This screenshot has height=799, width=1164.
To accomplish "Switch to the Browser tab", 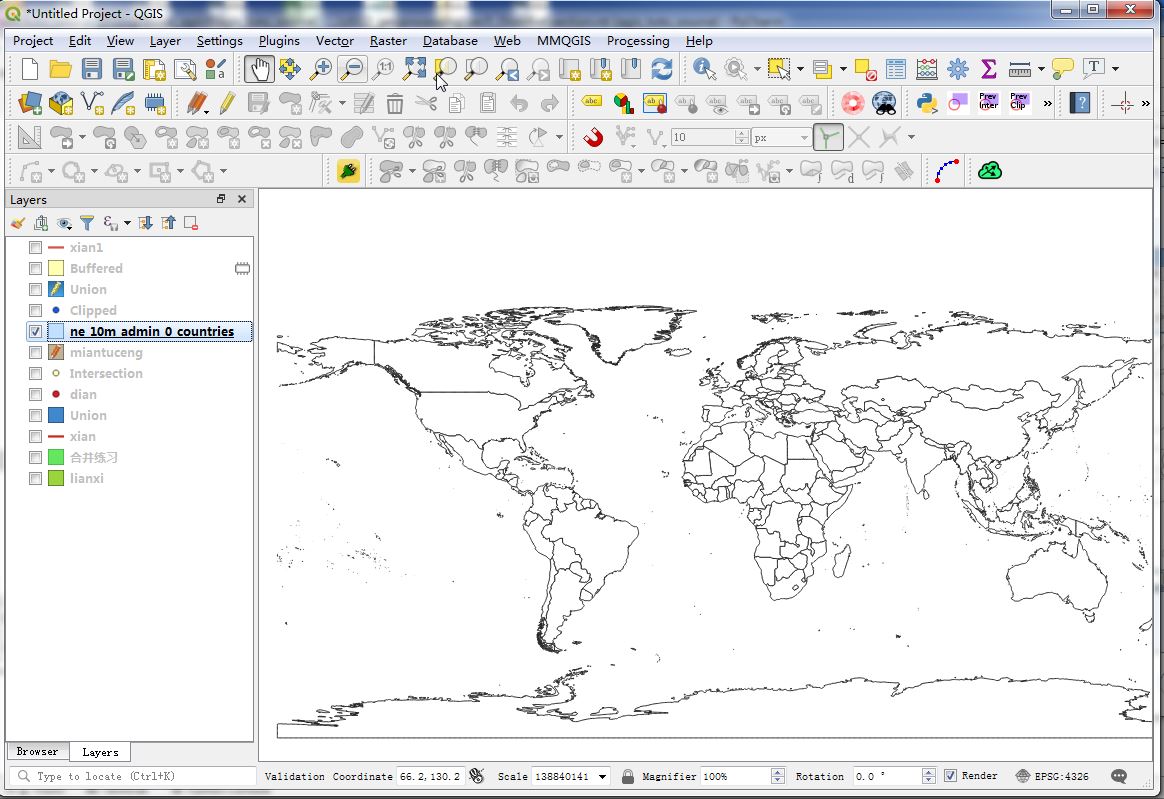I will pos(37,751).
